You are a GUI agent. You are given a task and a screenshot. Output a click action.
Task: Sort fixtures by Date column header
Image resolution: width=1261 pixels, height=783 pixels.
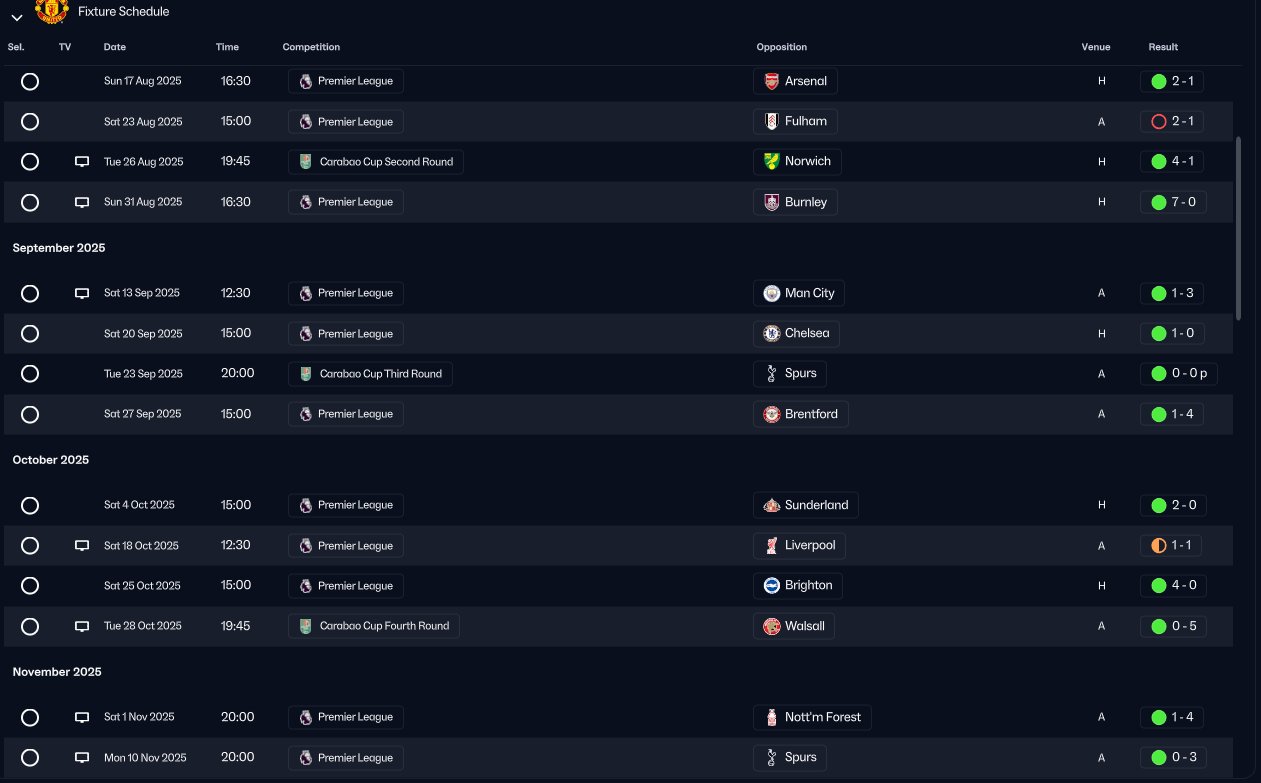(x=115, y=47)
